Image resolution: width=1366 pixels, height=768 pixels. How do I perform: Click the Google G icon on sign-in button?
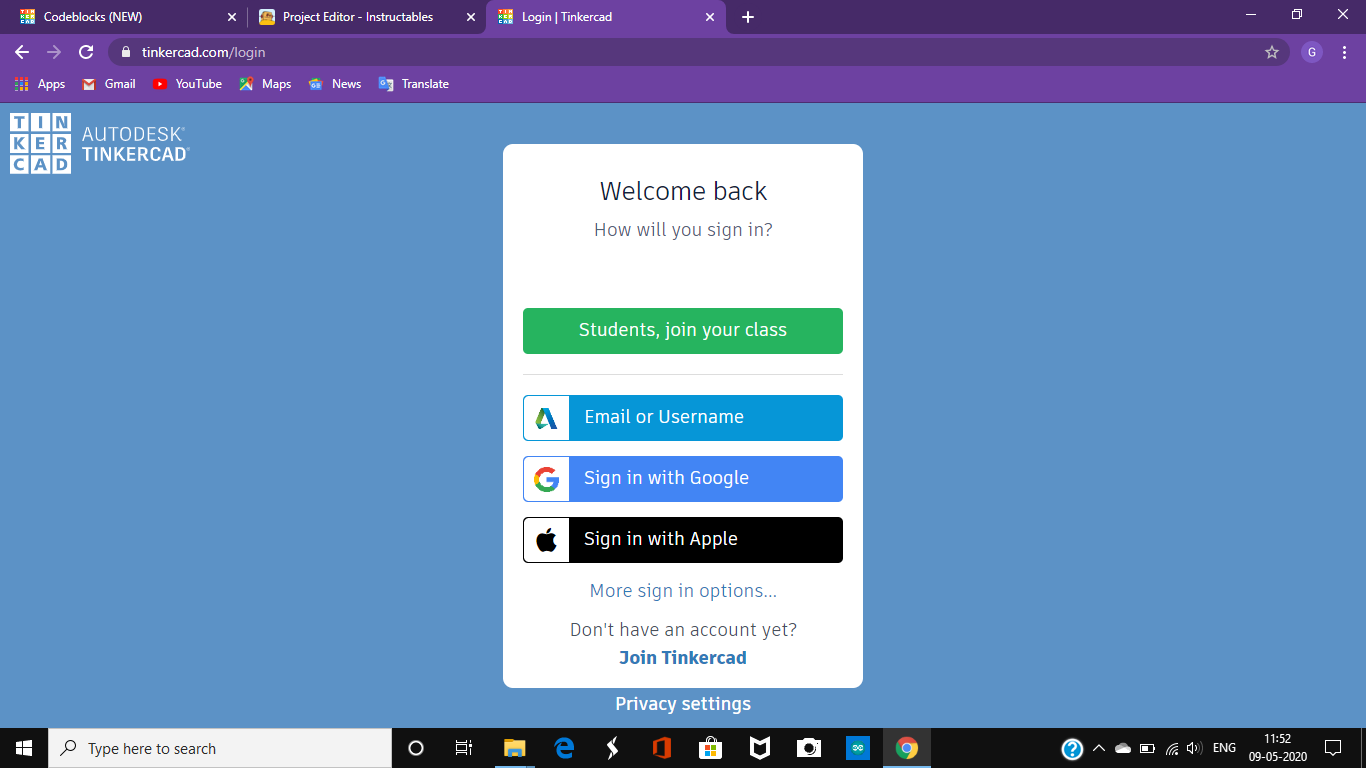545,479
